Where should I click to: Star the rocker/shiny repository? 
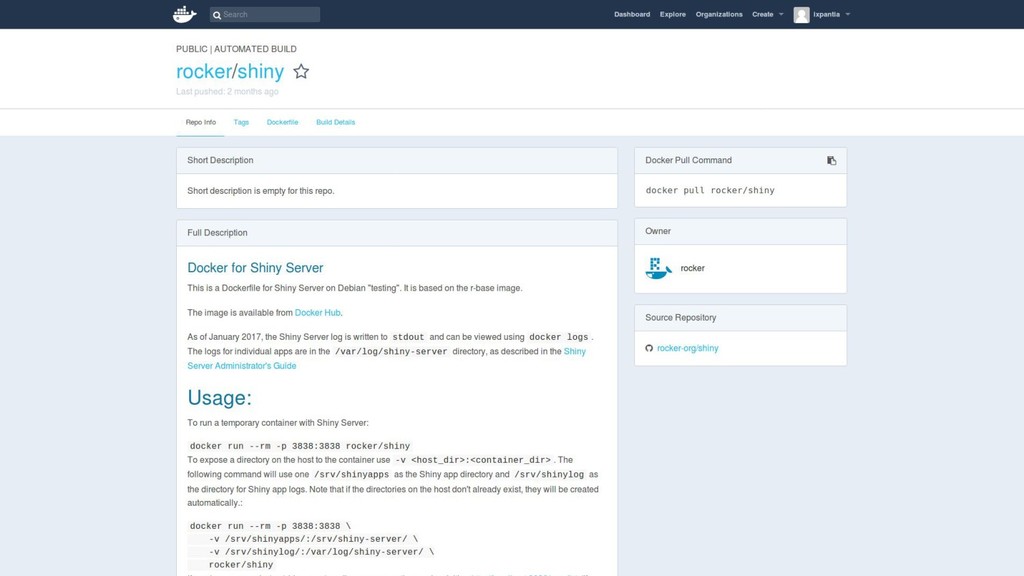[x=301, y=71]
